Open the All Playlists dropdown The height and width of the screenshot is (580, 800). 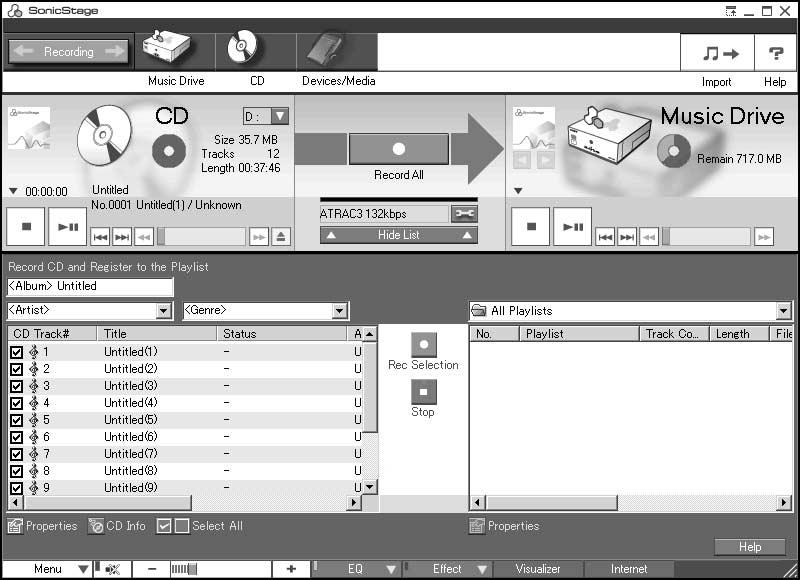tap(783, 311)
